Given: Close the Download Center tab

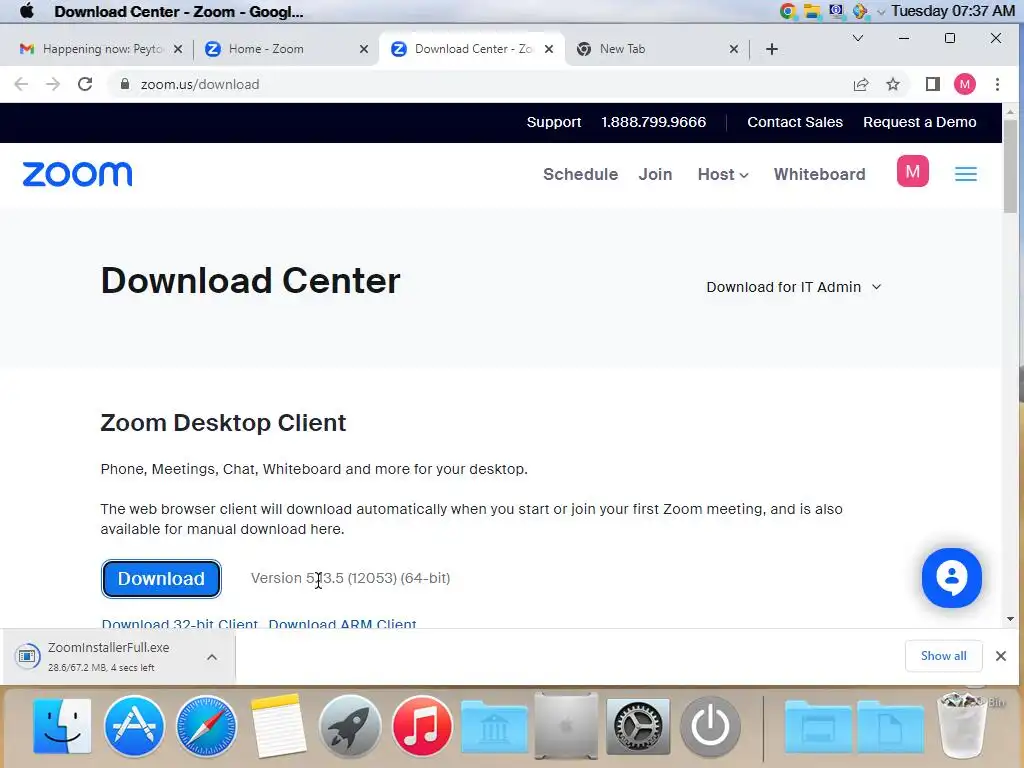Looking at the screenshot, I should (x=549, y=49).
